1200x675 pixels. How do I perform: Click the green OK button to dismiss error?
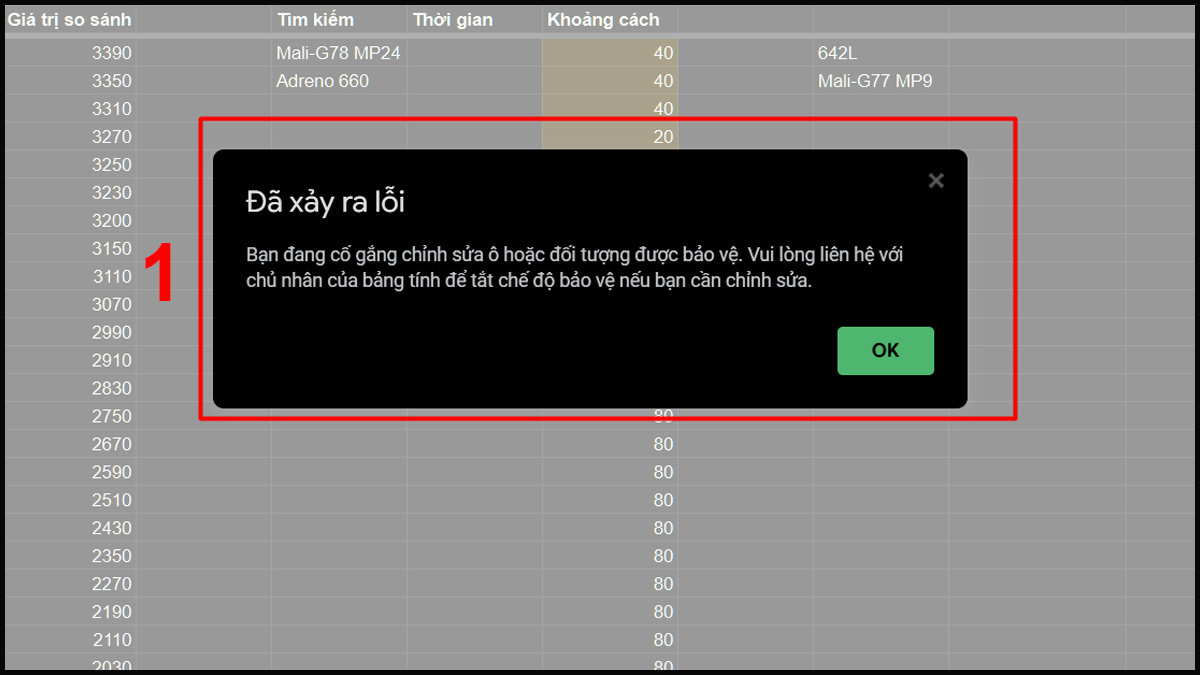click(x=884, y=350)
